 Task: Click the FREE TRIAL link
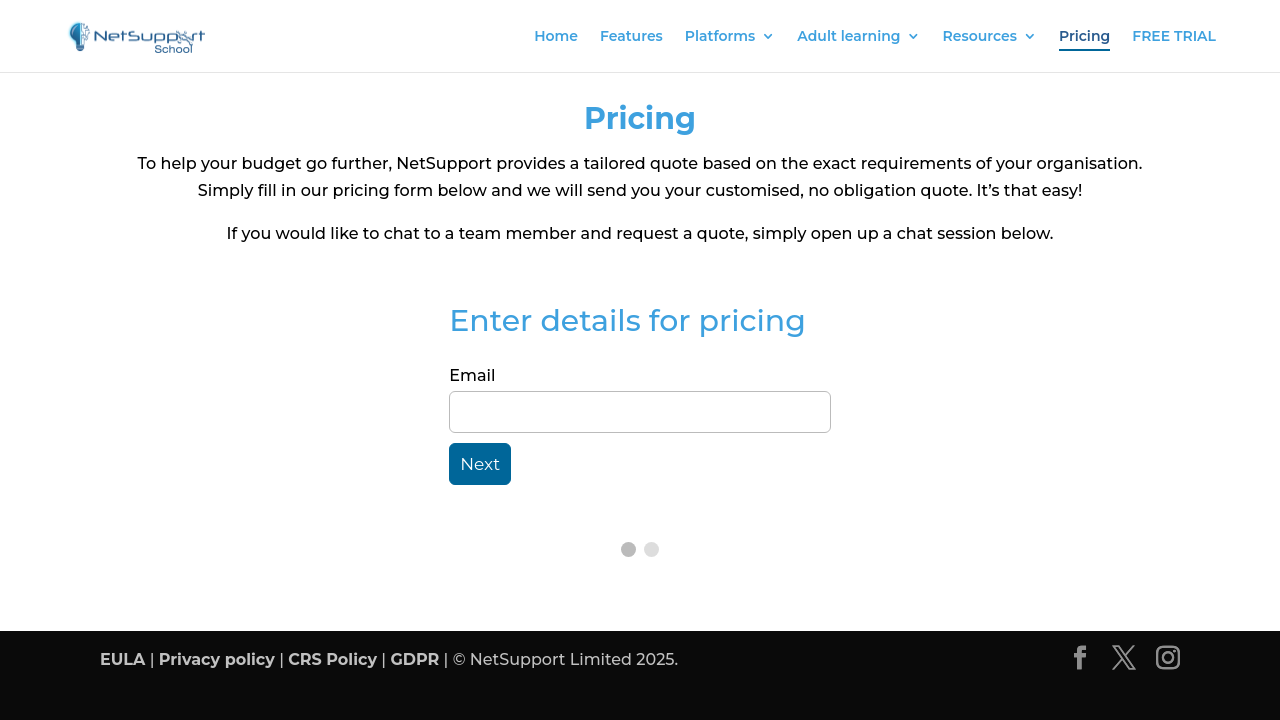pyautogui.click(x=1174, y=36)
